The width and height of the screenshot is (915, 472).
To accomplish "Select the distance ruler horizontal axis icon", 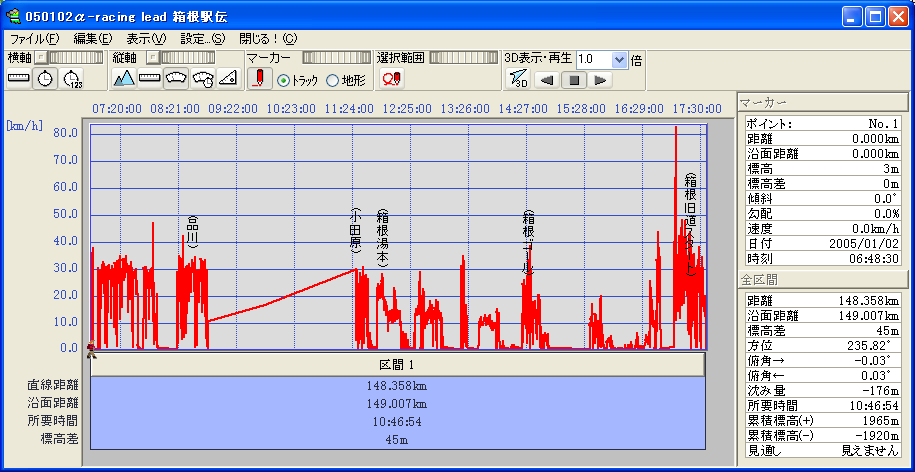I will [x=19, y=79].
